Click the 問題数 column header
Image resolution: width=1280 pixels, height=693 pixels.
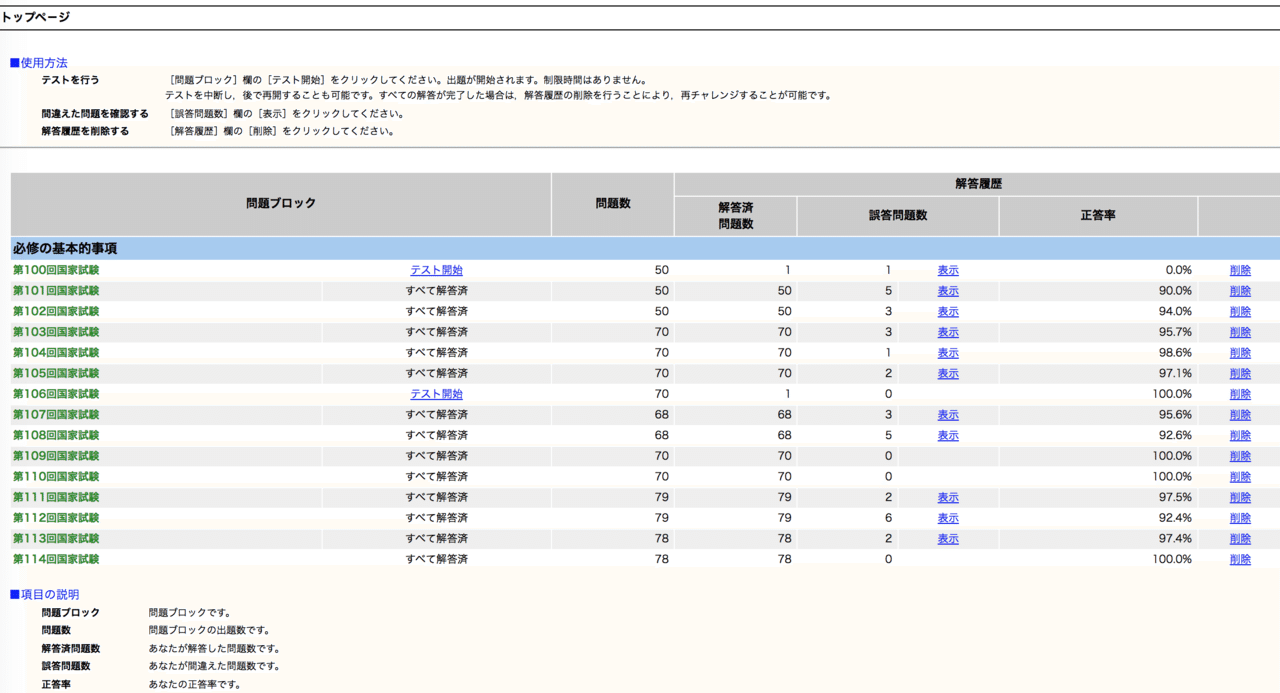click(613, 203)
